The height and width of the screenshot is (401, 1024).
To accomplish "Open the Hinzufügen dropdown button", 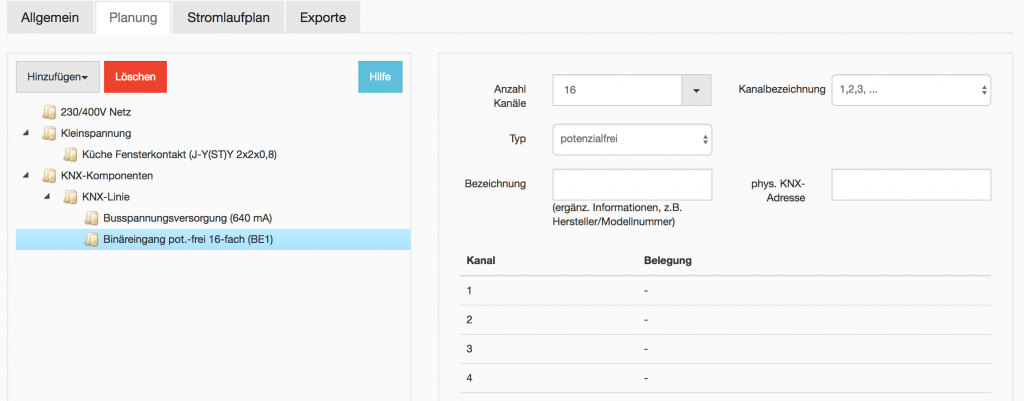I will (x=57, y=77).
